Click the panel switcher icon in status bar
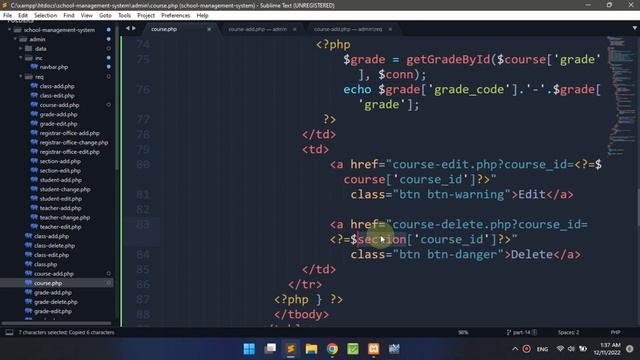Image resolution: width=640 pixels, height=360 pixels. (9, 333)
